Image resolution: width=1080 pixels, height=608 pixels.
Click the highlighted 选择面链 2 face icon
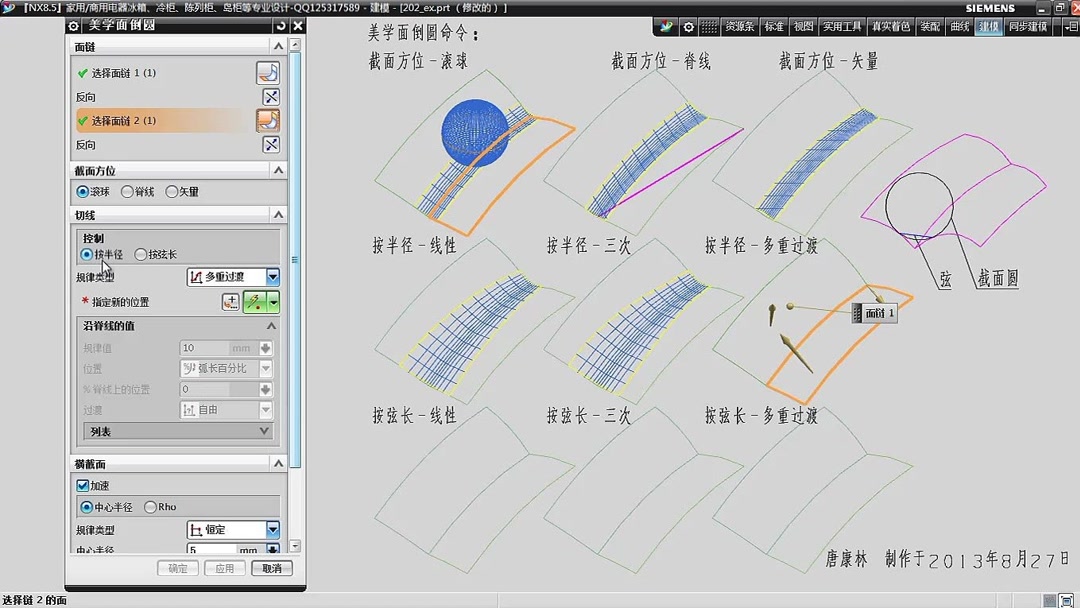[x=268, y=120]
